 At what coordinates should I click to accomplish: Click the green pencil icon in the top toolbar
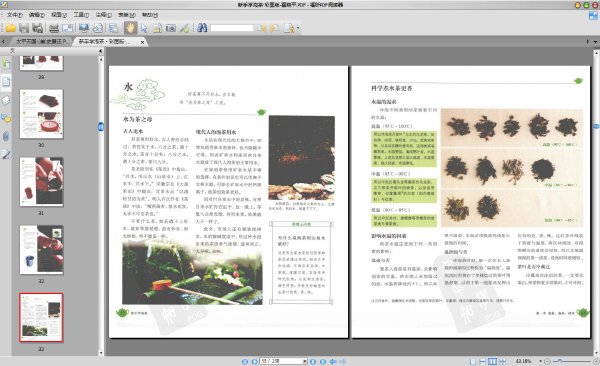tap(184, 28)
